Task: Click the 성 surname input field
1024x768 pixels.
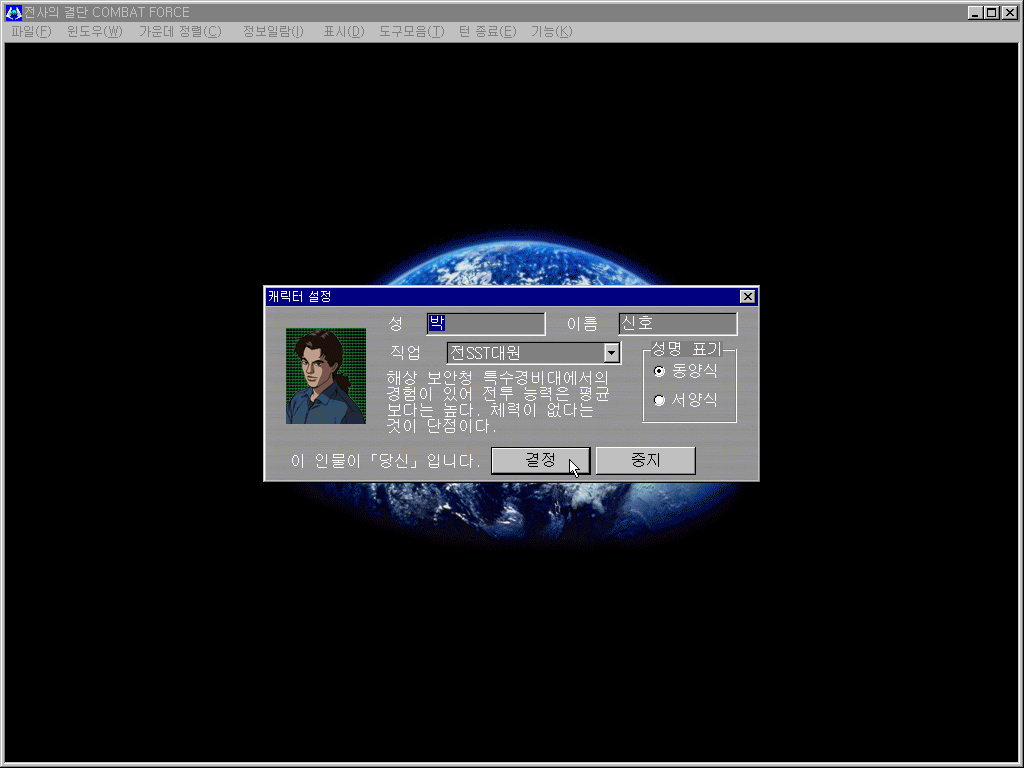Action: pos(486,323)
